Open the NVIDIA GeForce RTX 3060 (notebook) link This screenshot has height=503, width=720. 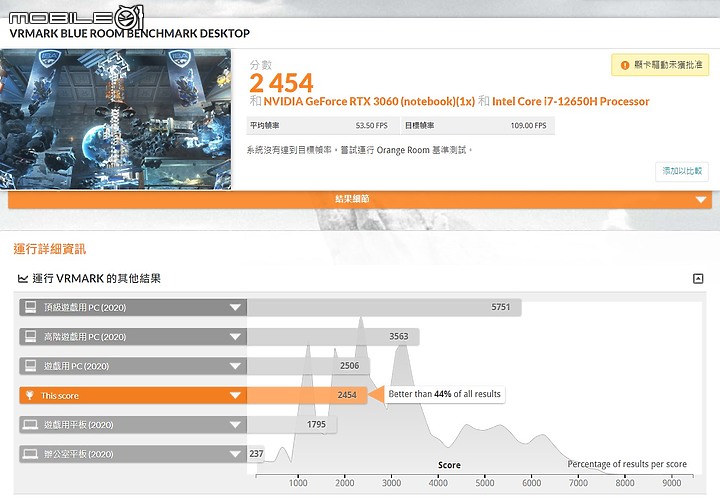point(369,102)
